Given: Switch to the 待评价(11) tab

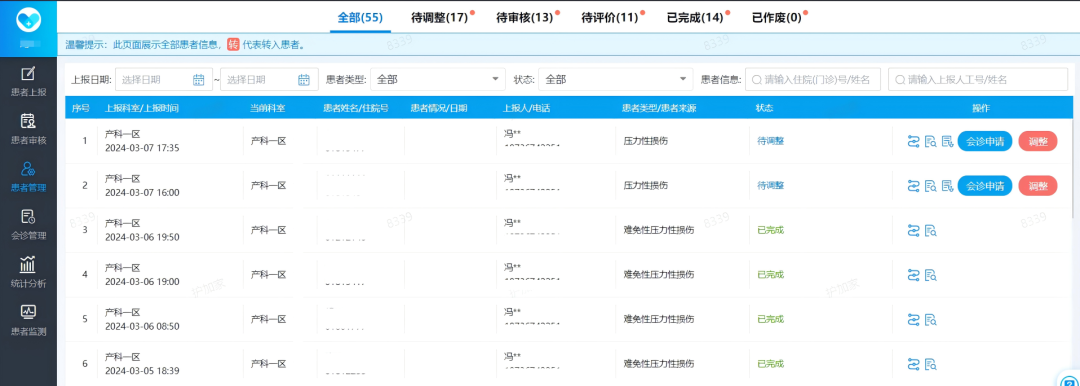Looking at the screenshot, I should tap(609, 17).
